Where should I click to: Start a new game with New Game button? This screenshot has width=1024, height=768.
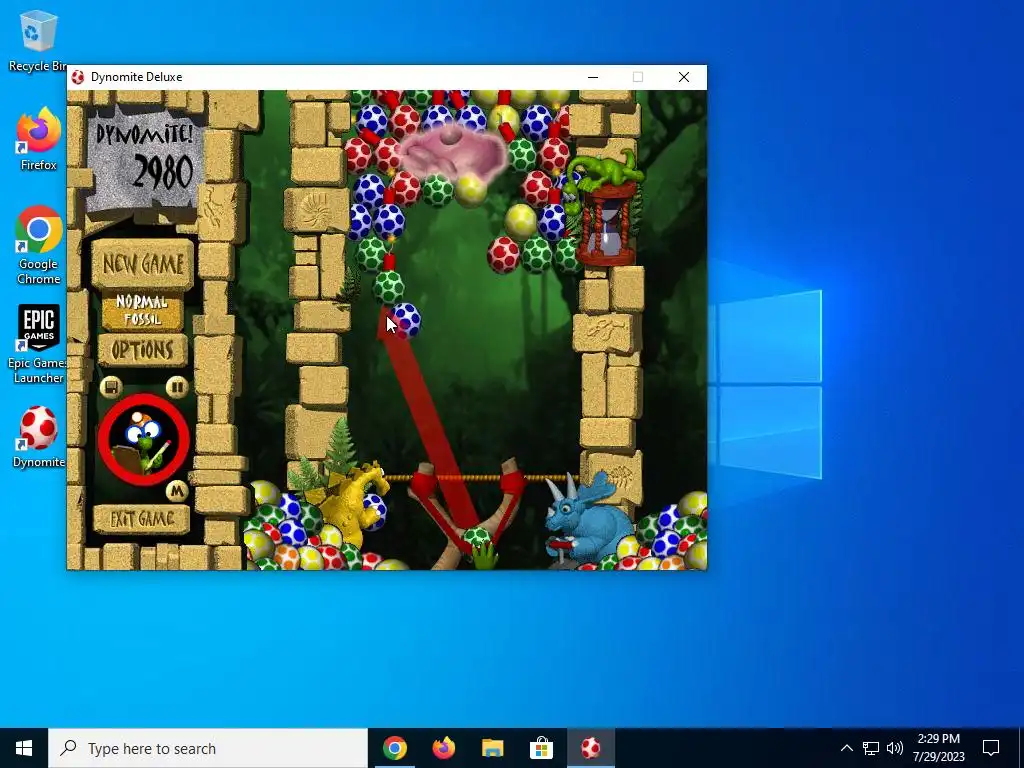pyautogui.click(x=142, y=264)
